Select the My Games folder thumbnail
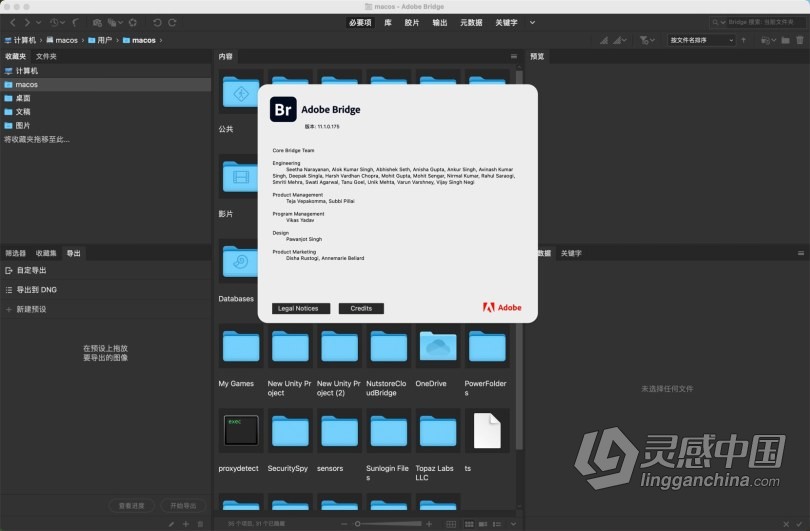This screenshot has height=531, width=810. (x=241, y=346)
